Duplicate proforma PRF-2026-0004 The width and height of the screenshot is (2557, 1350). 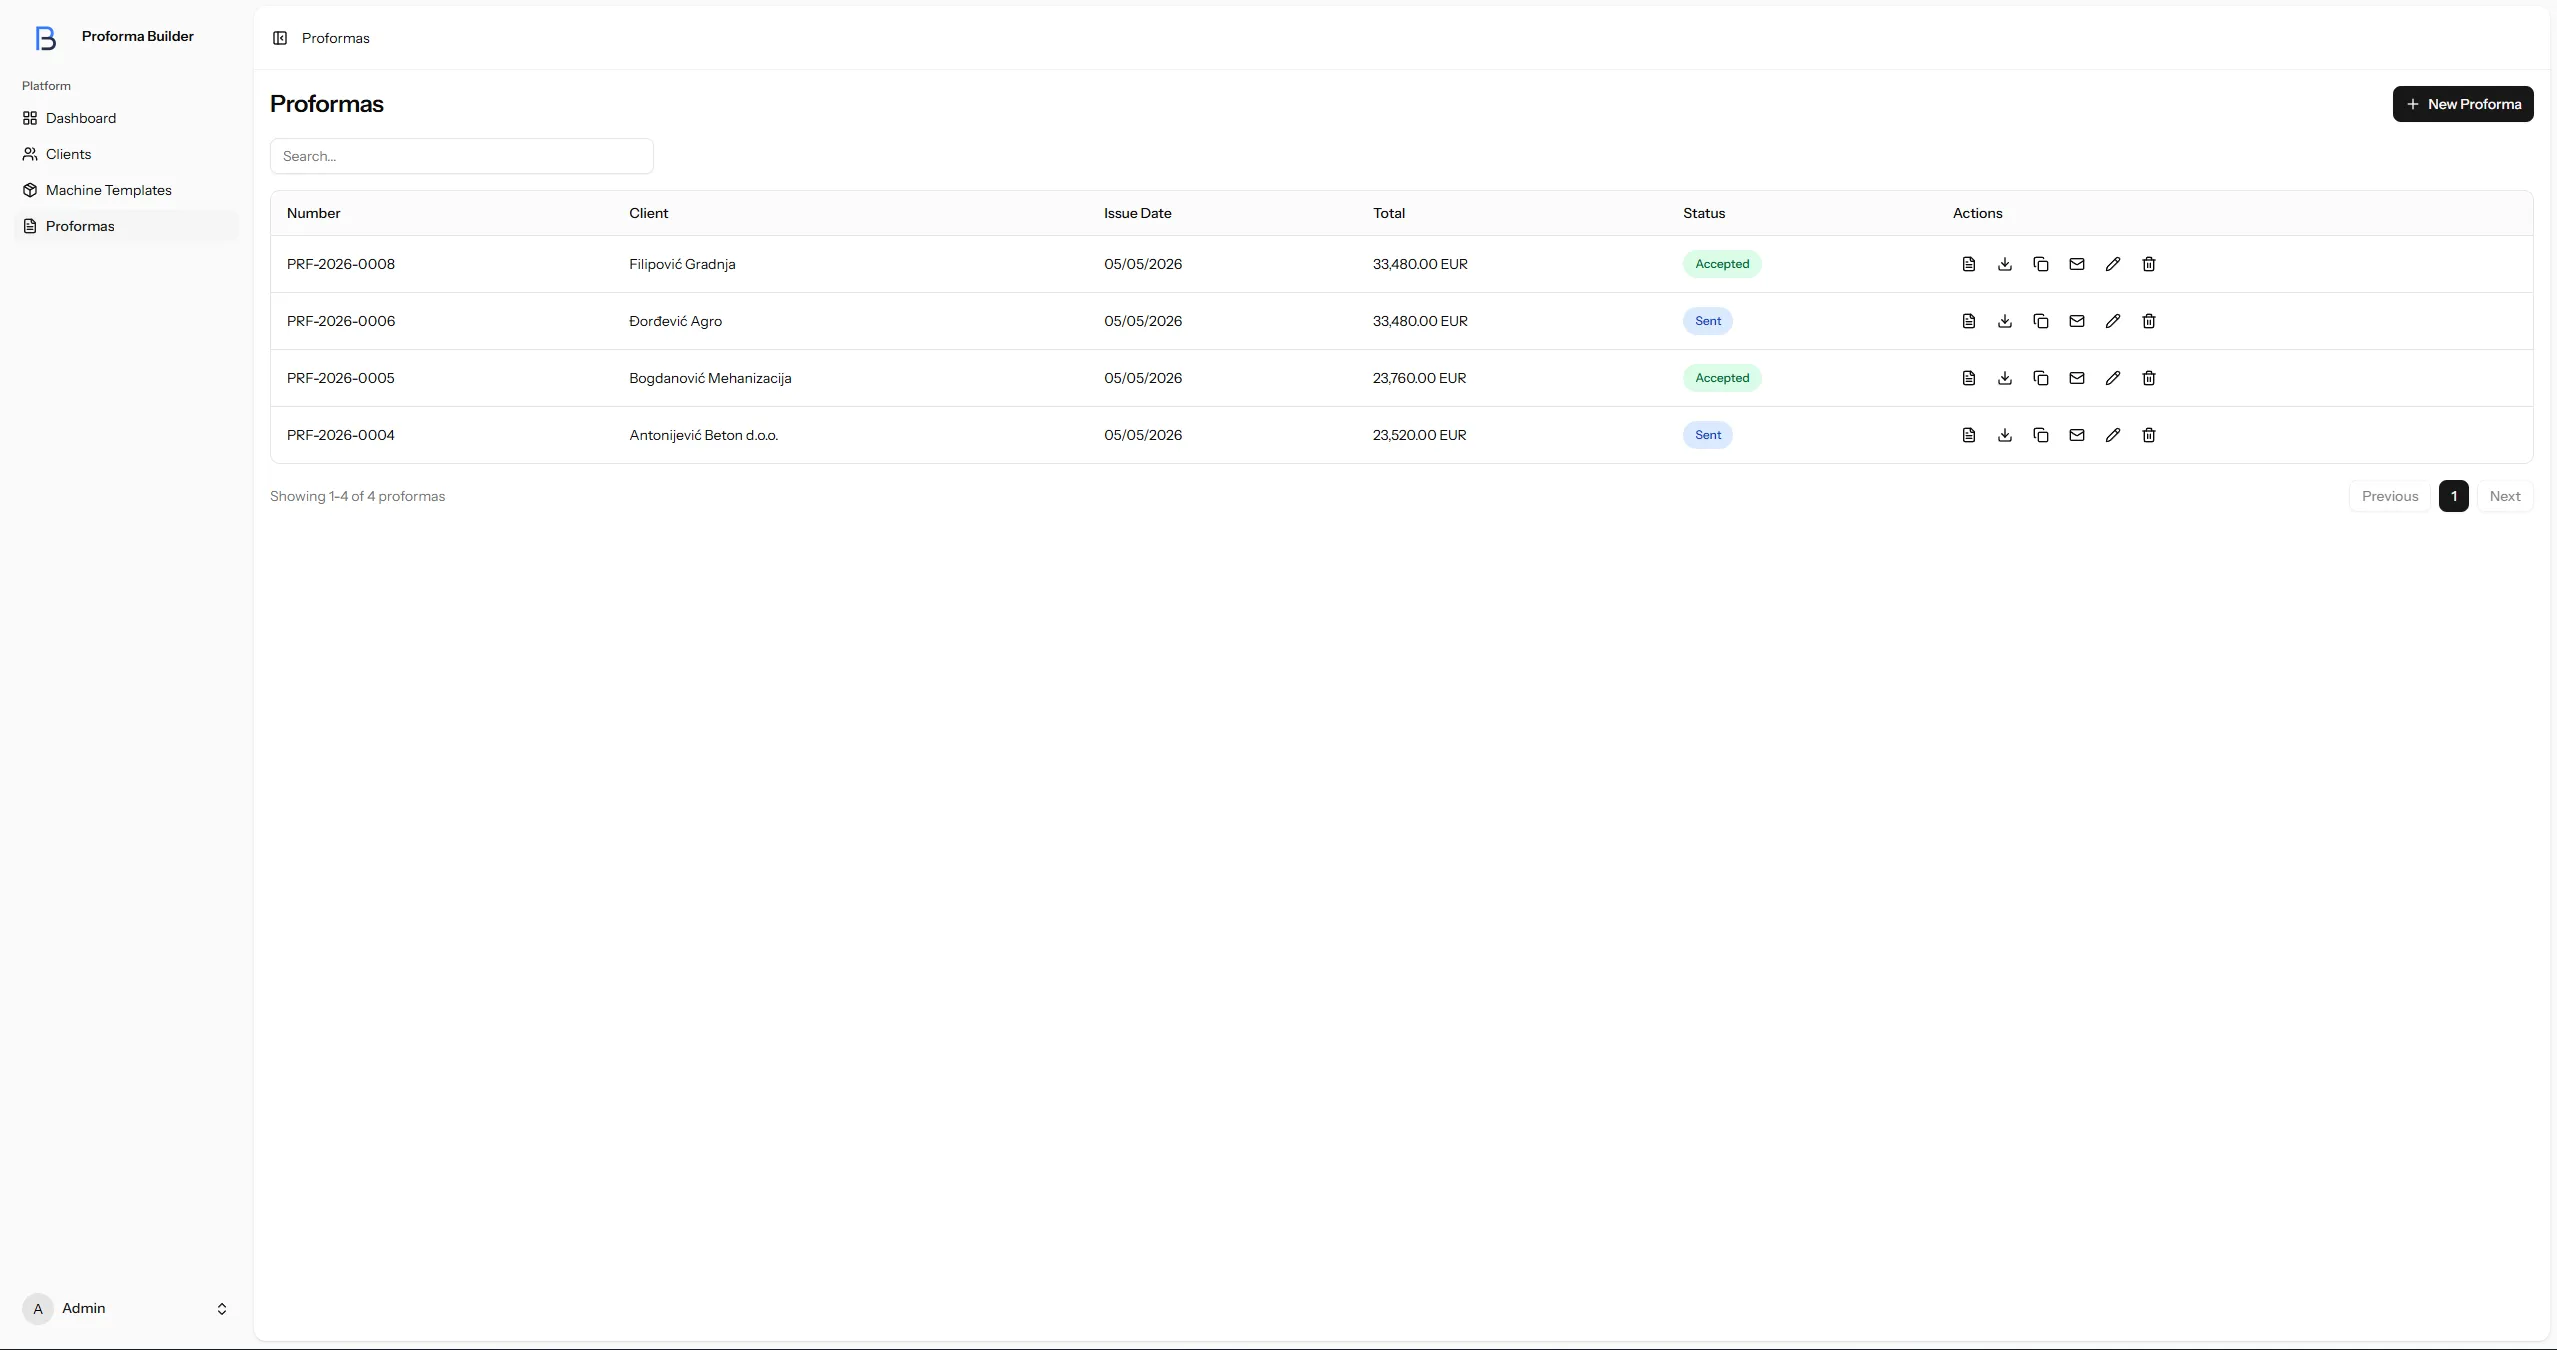click(x=2040, y=435)
